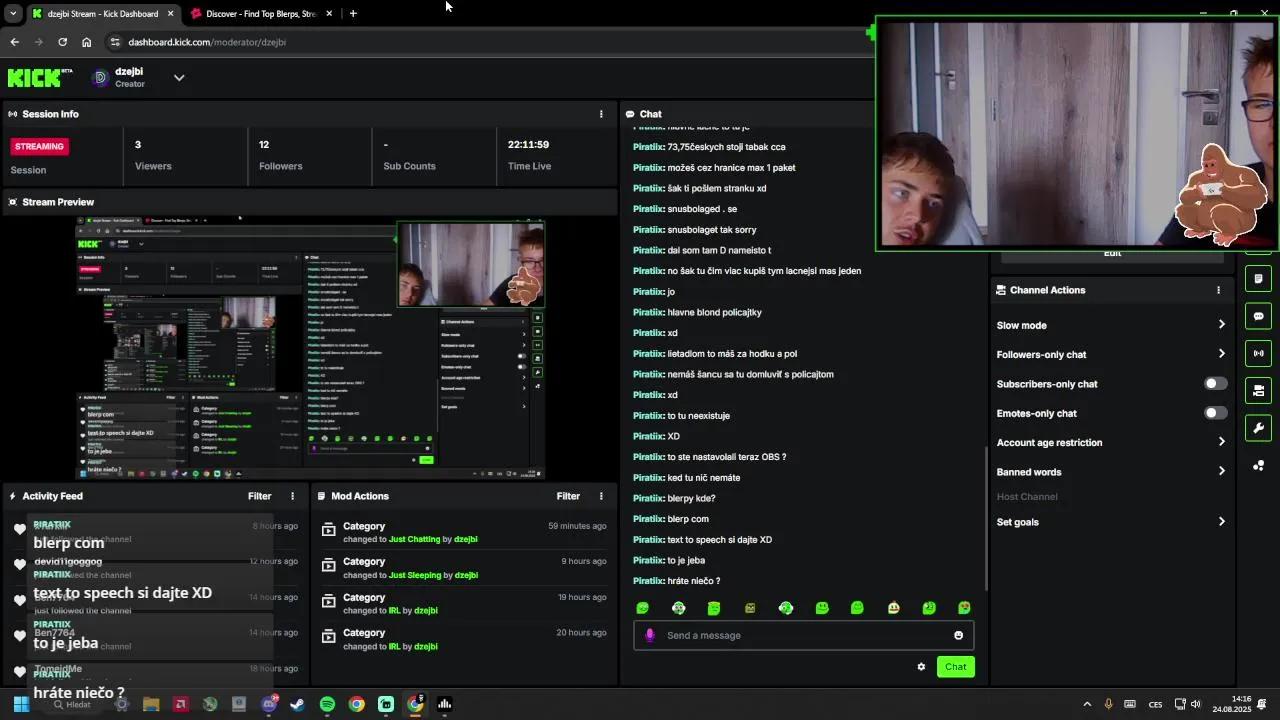1280x720 pixels.
Task: Open the Channel Actions three-dot menu
Action: [1218, 290]
